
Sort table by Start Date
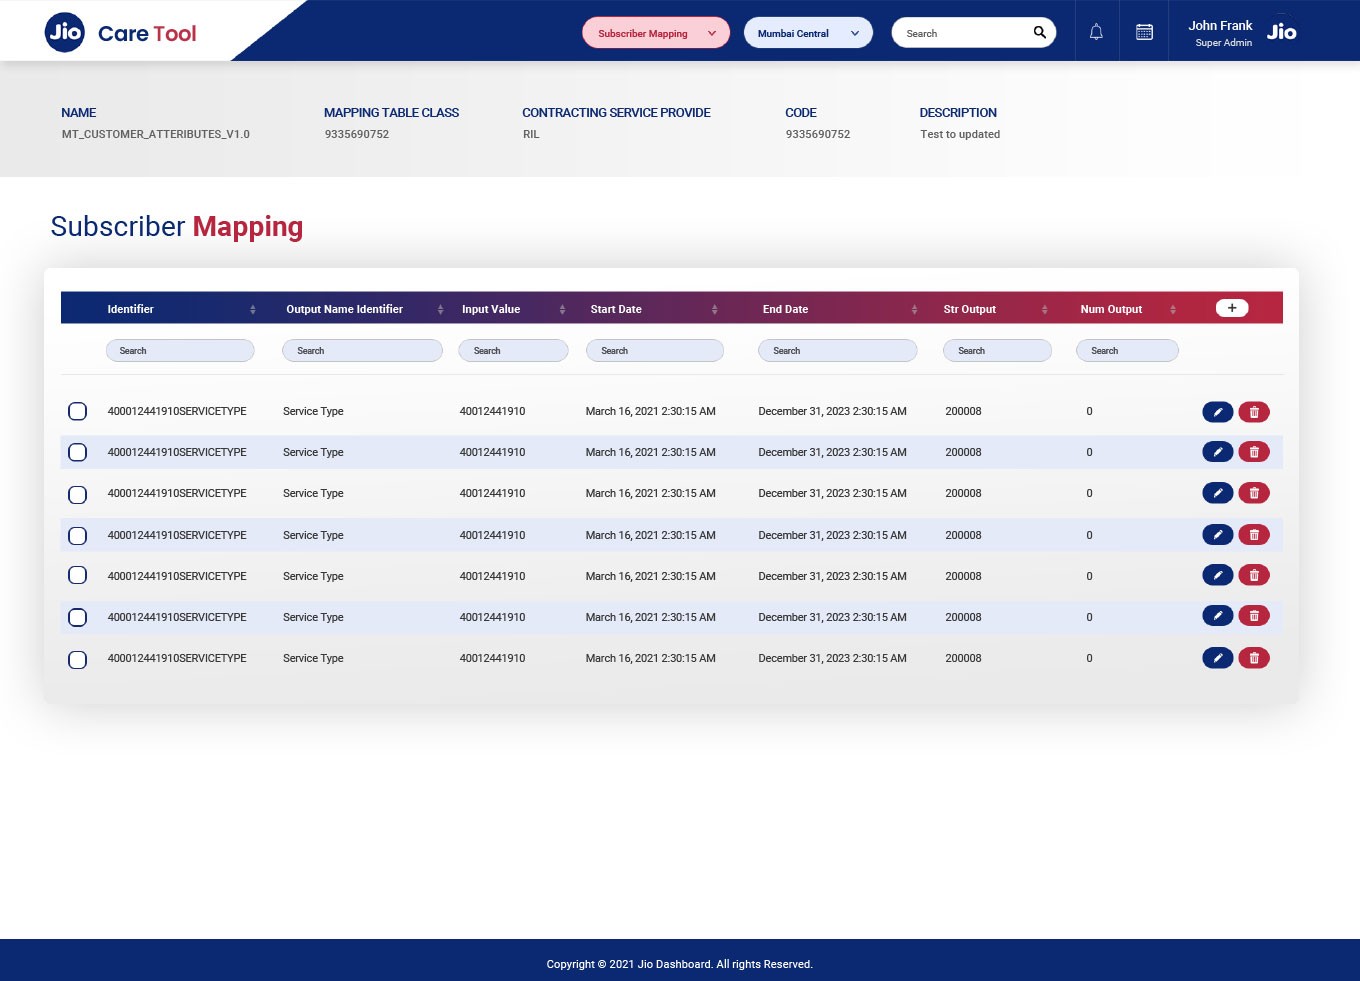(x=714, y=309)
